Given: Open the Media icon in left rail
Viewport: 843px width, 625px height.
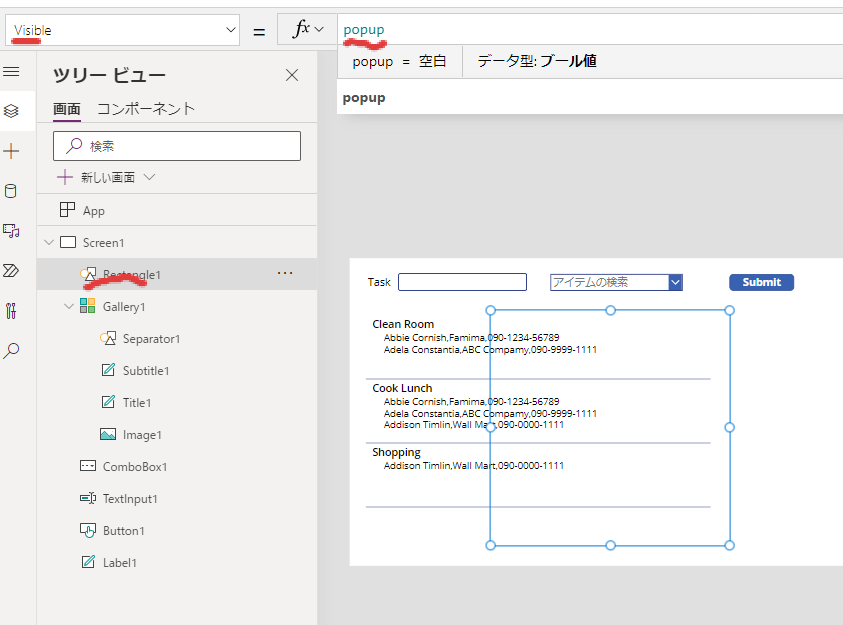Looking at the screenshot, I should (11, 231).
